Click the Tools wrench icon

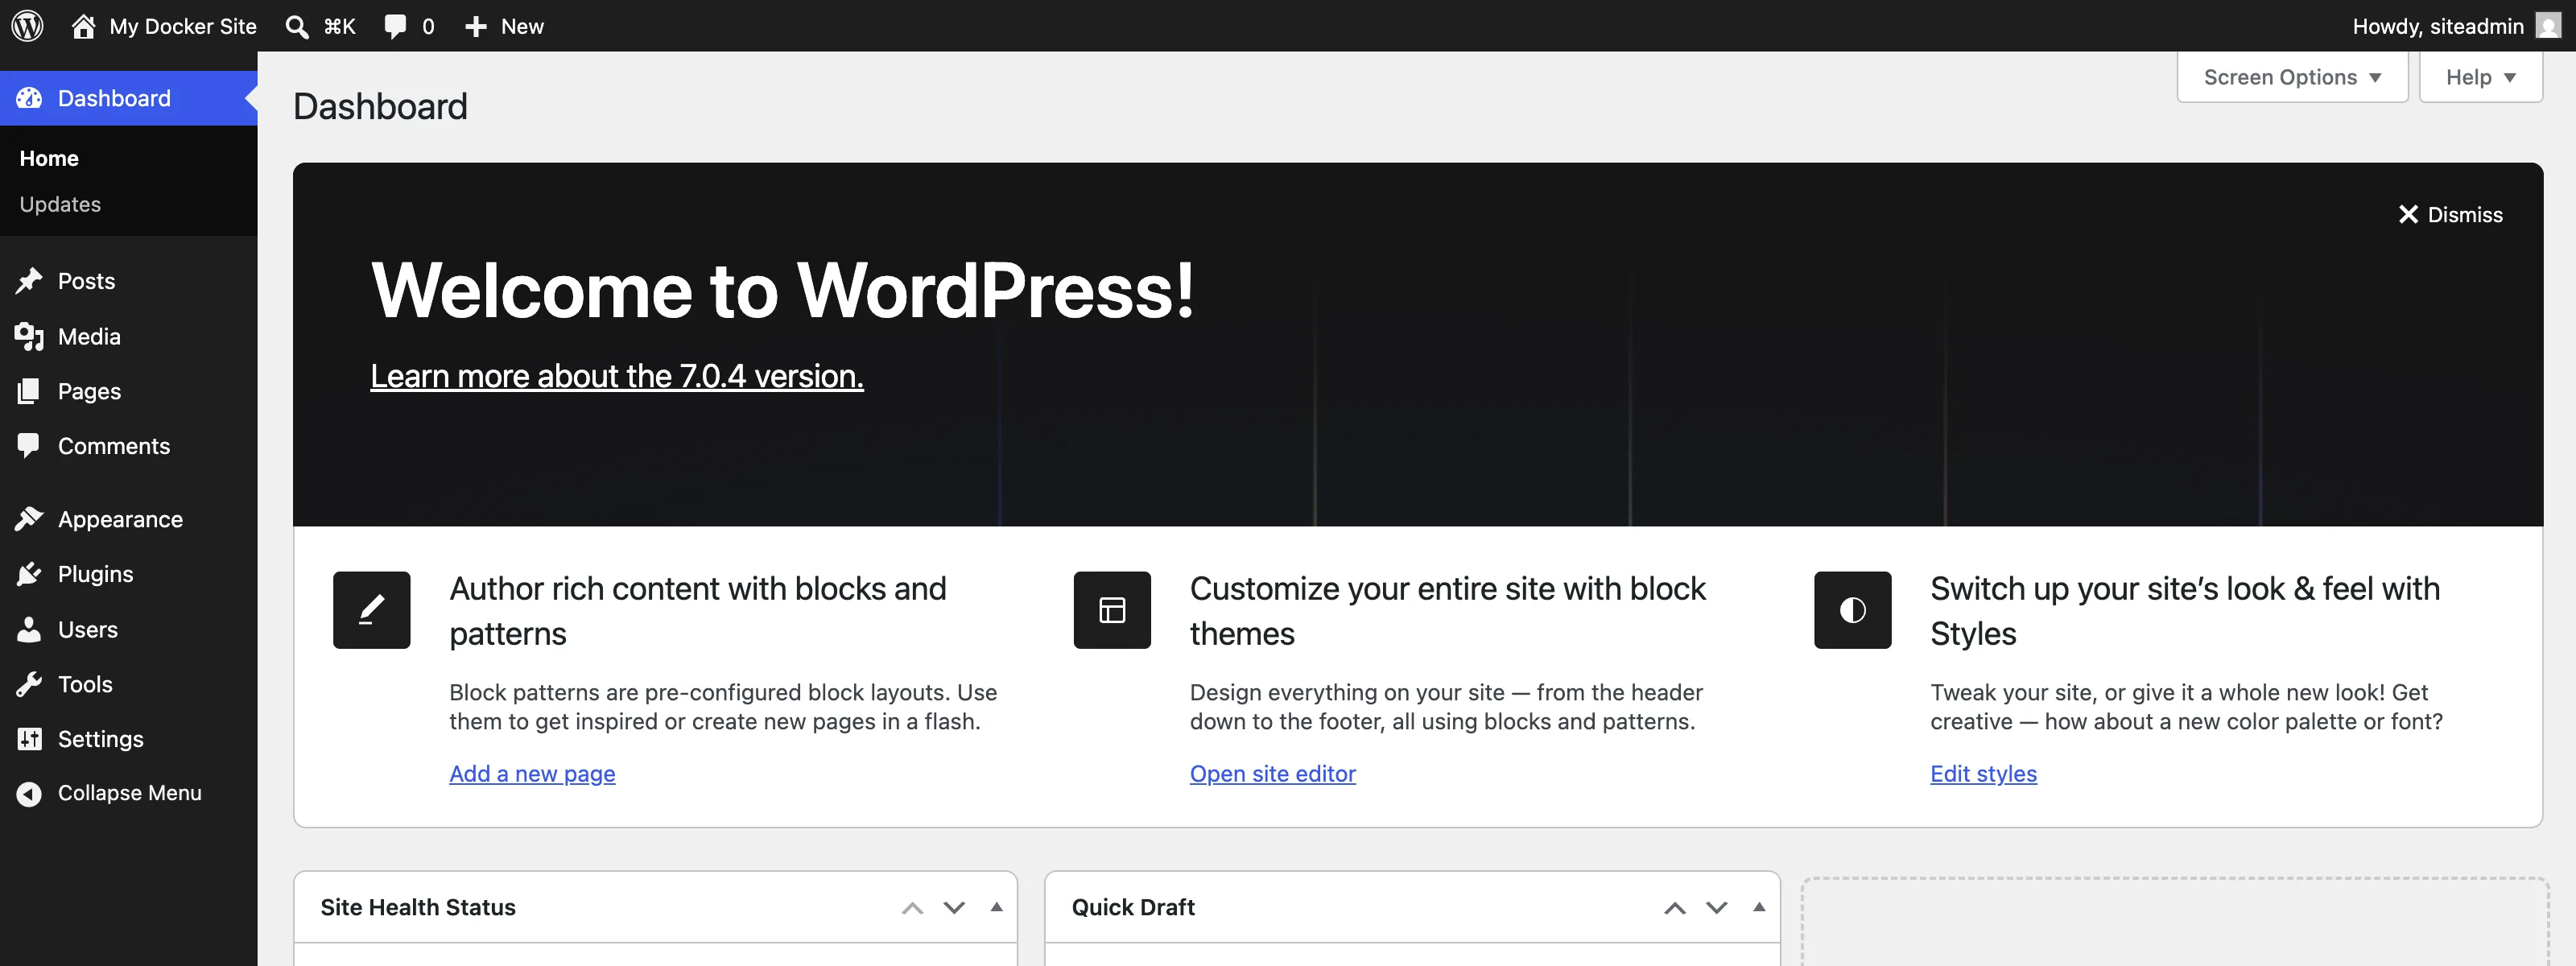coord(29,684)
